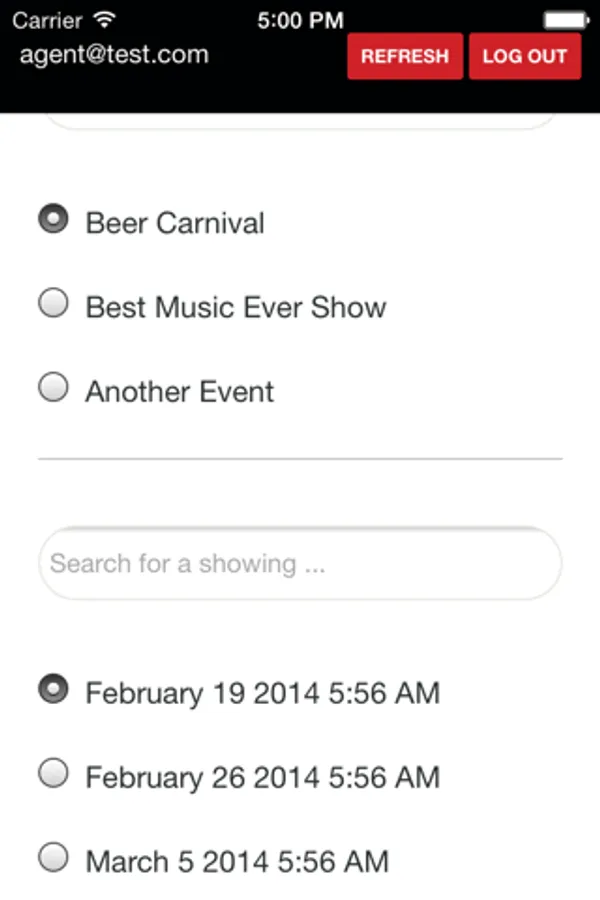Tap the 'March 5 2014 5:56 AM' label
Screen dimensions: 600x900
pos(237,861)
